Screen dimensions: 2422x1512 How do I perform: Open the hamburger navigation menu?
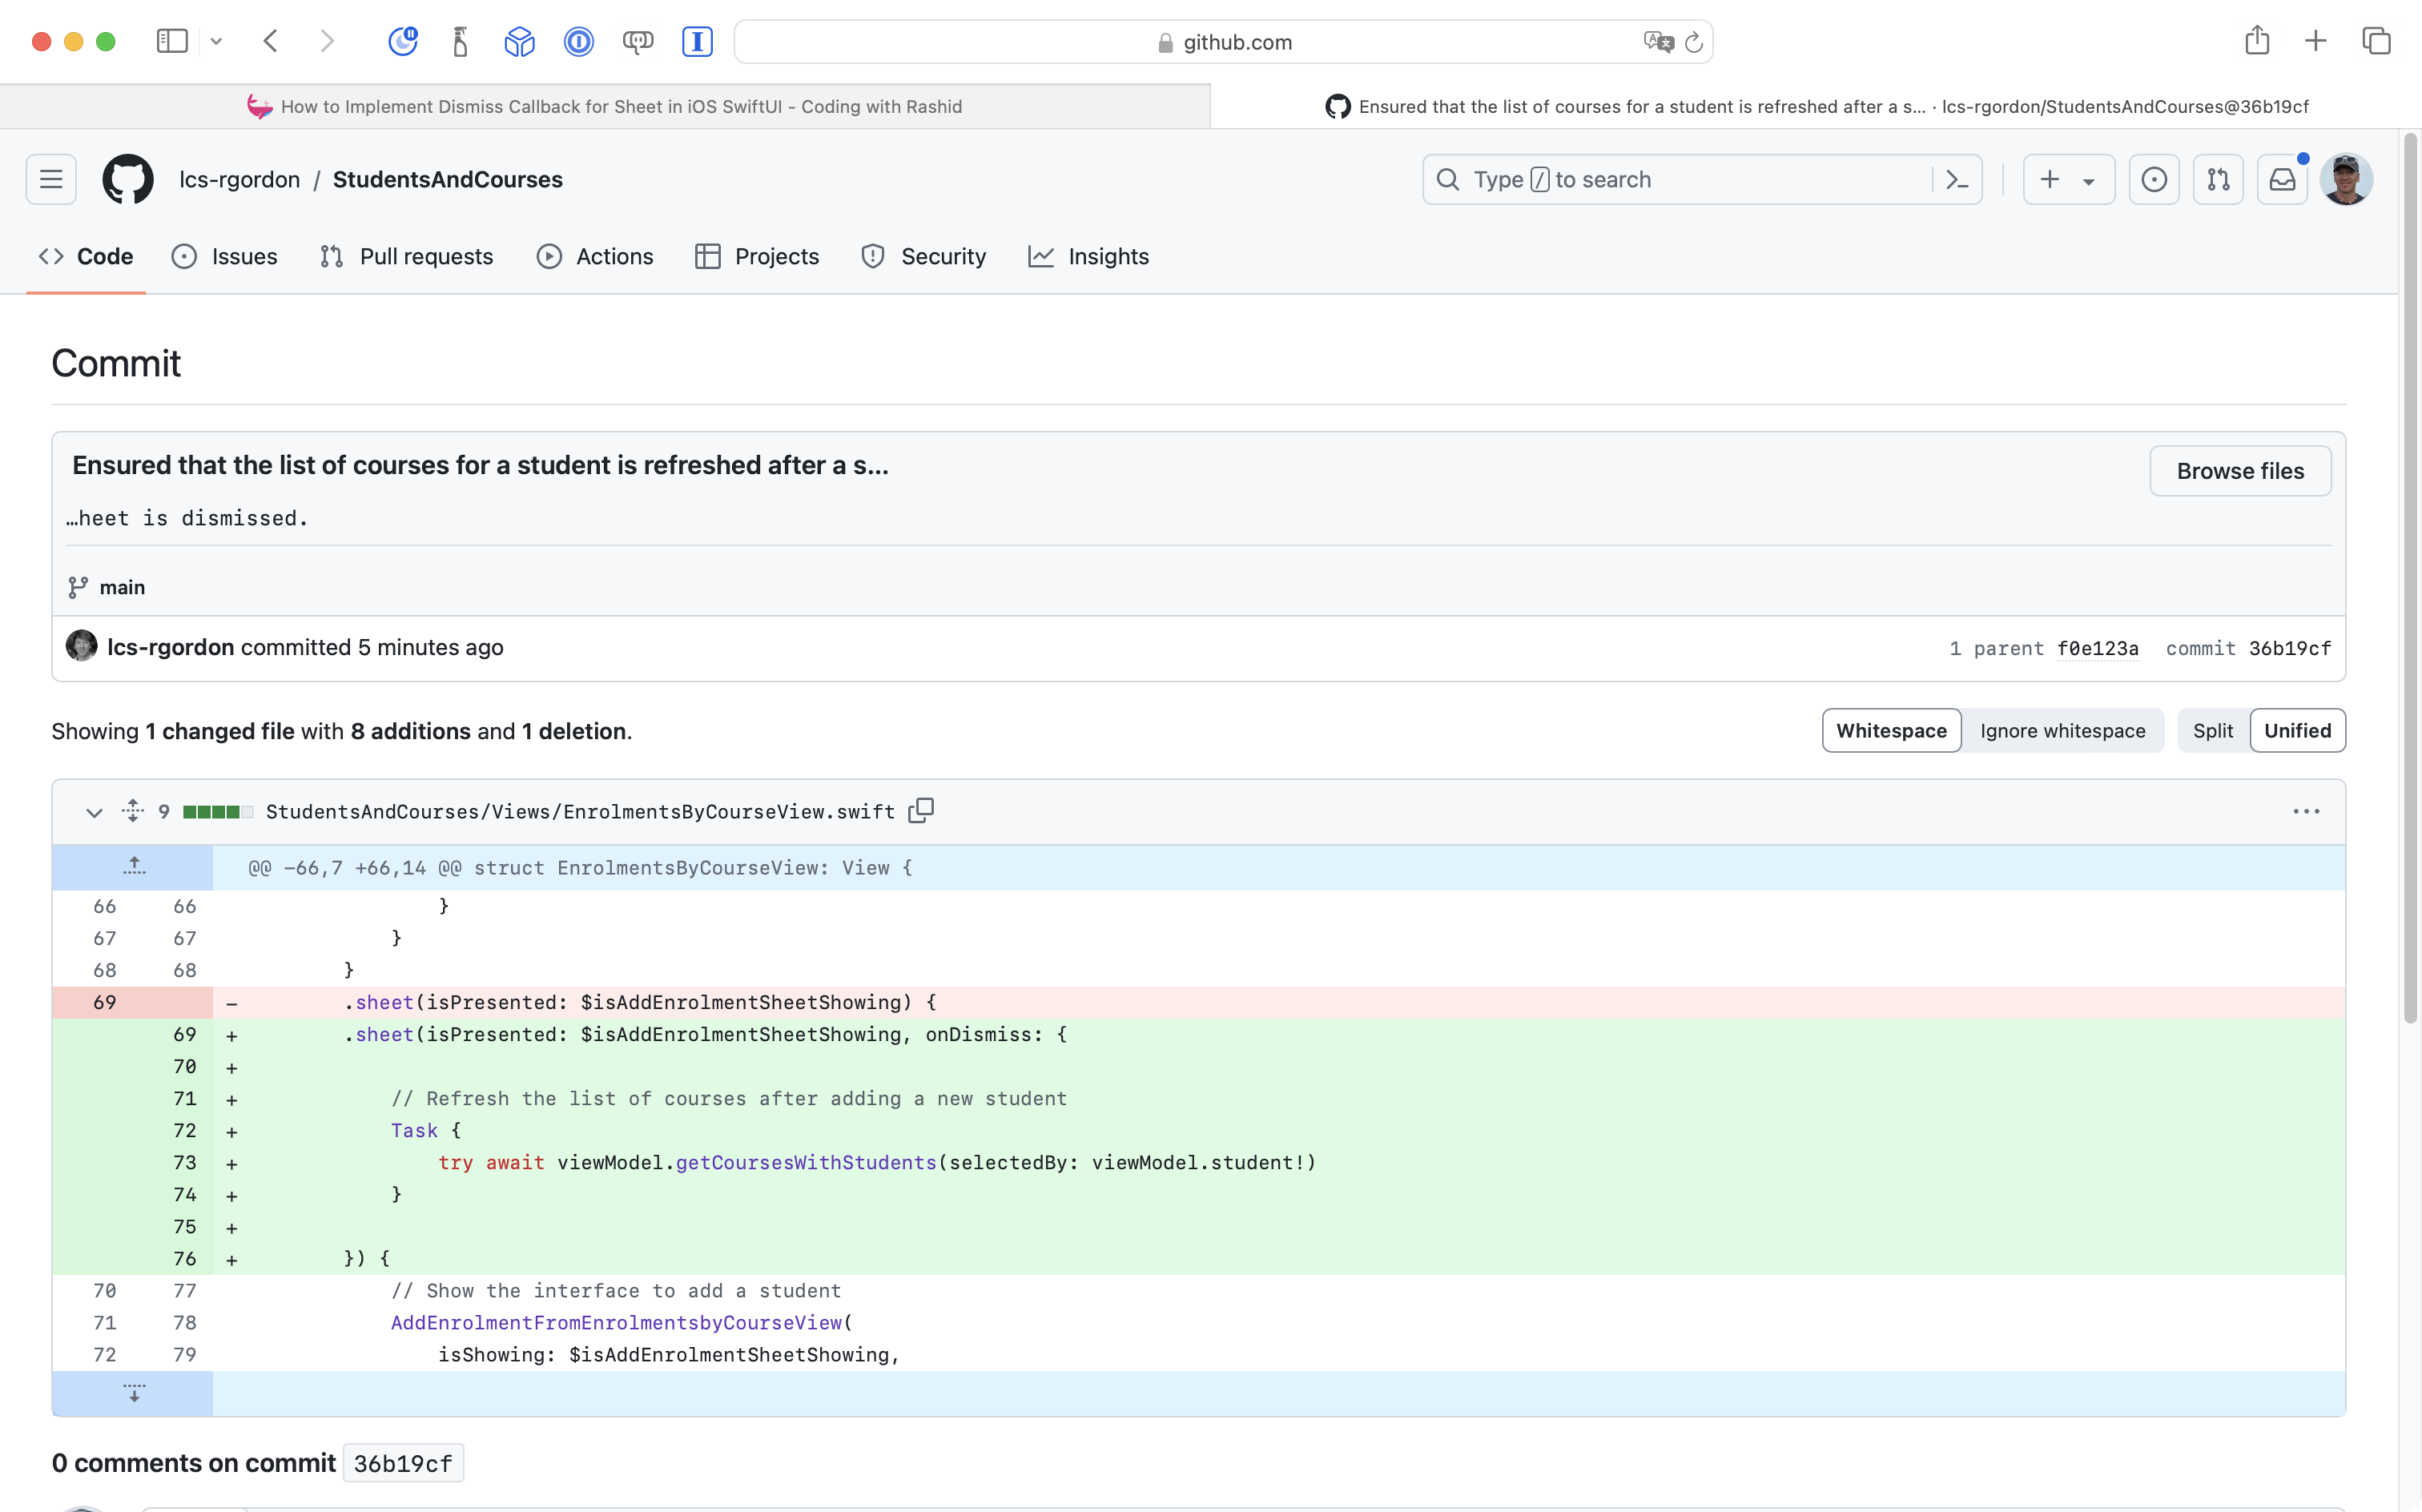pos(51,179)
